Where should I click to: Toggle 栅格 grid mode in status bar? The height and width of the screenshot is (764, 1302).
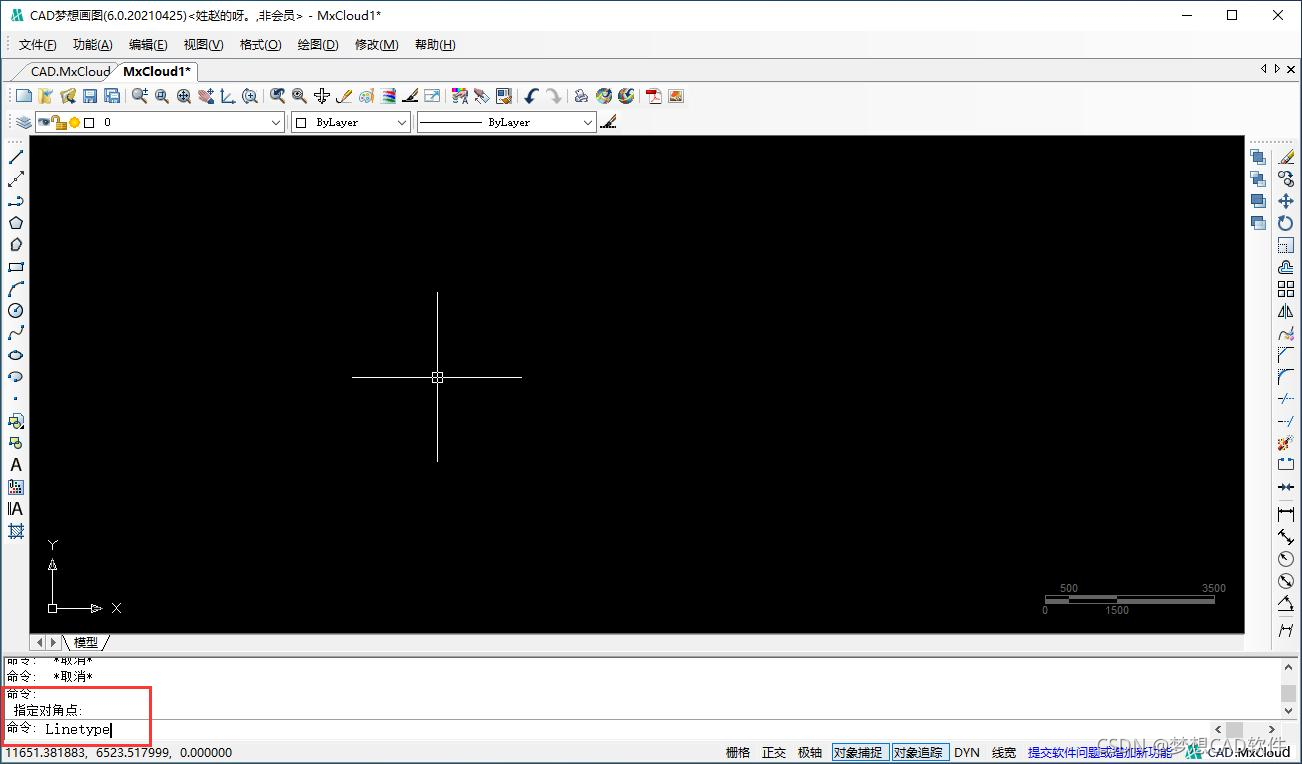point(738,752)
